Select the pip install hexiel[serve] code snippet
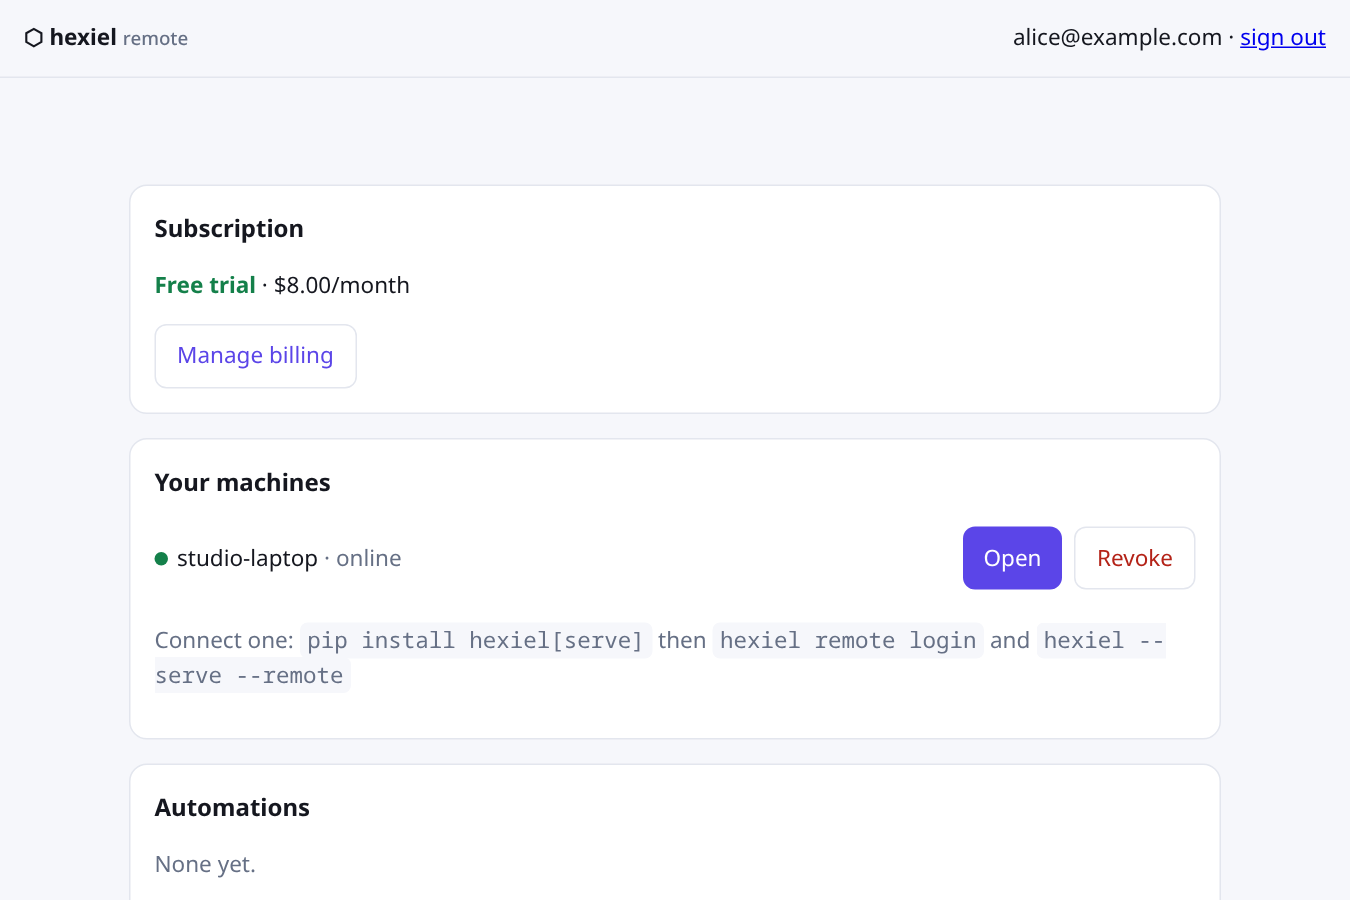1350x900 pixels. [x=475, y=641]
